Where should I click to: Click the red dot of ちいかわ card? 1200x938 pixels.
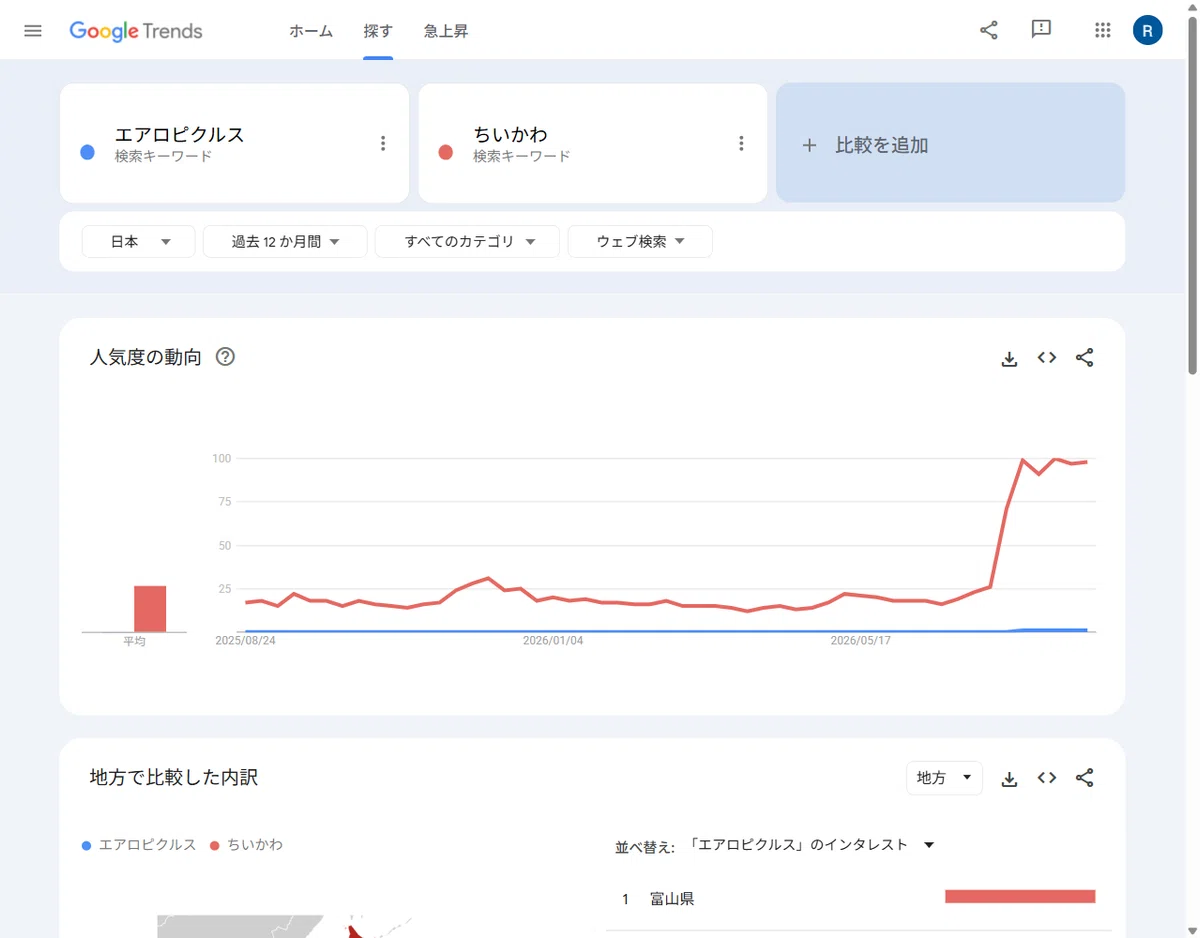point(446,152)
